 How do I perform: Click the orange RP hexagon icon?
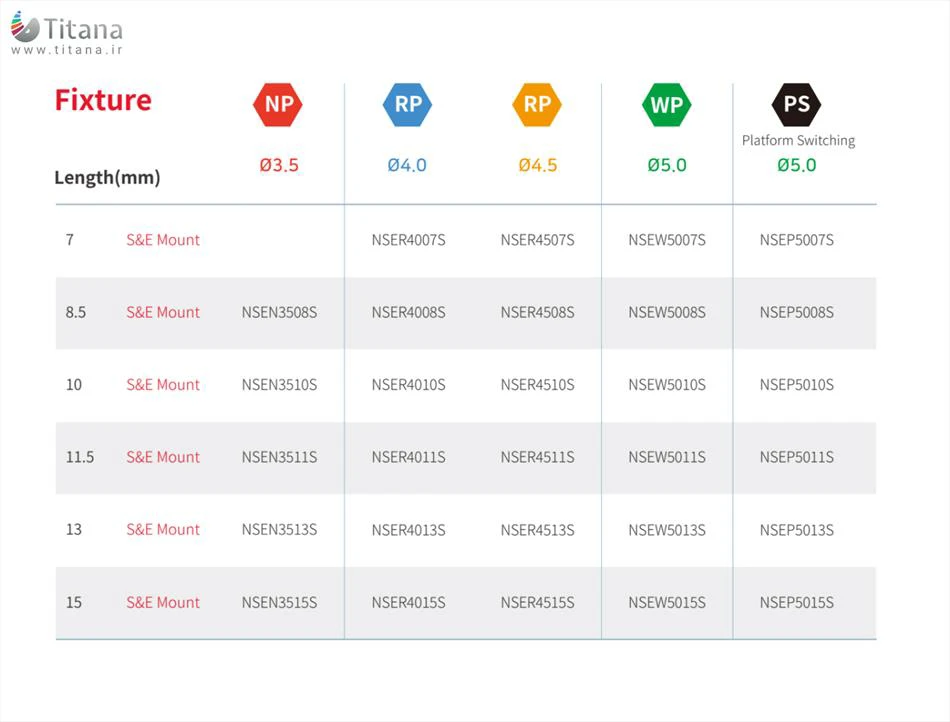(x=537, y=104)
